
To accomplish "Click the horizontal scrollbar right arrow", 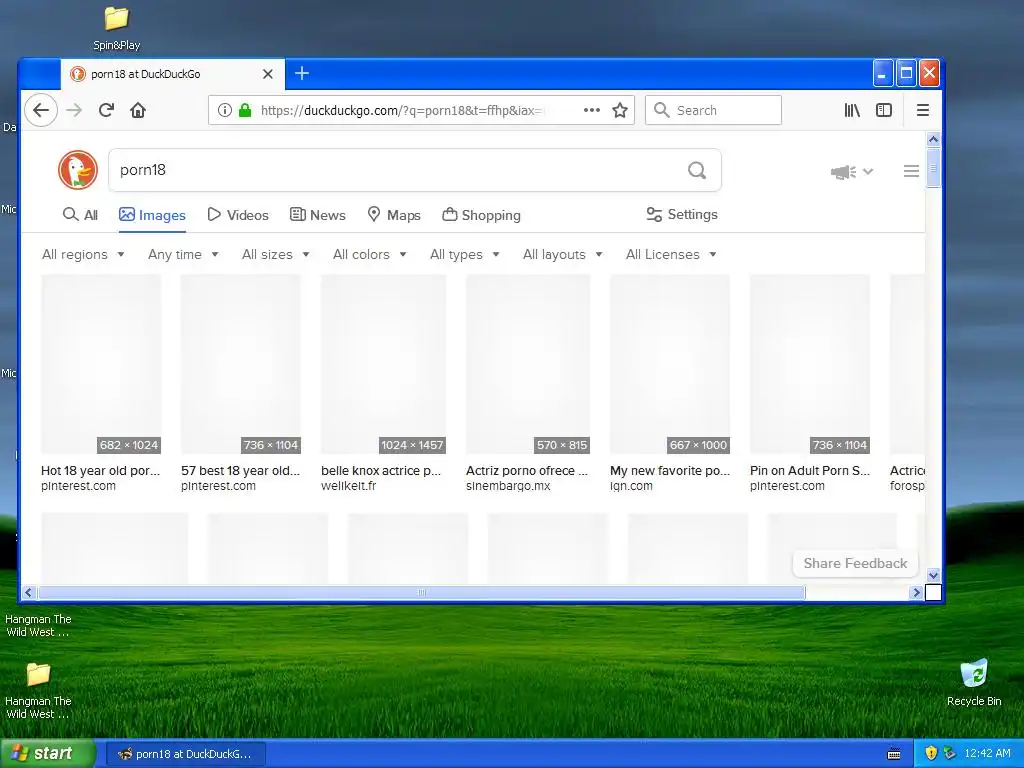I will (x=916, y=592).
